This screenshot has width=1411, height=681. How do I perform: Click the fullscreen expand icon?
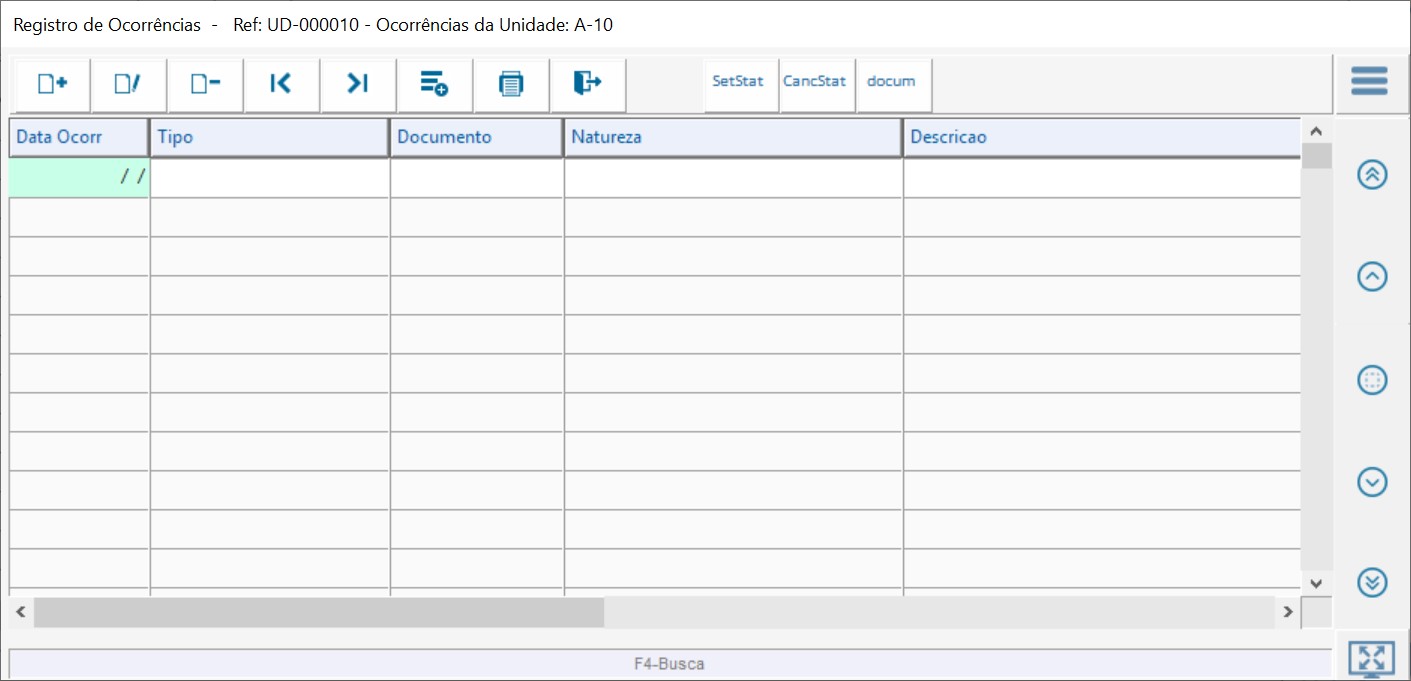tap(1371, 658)
